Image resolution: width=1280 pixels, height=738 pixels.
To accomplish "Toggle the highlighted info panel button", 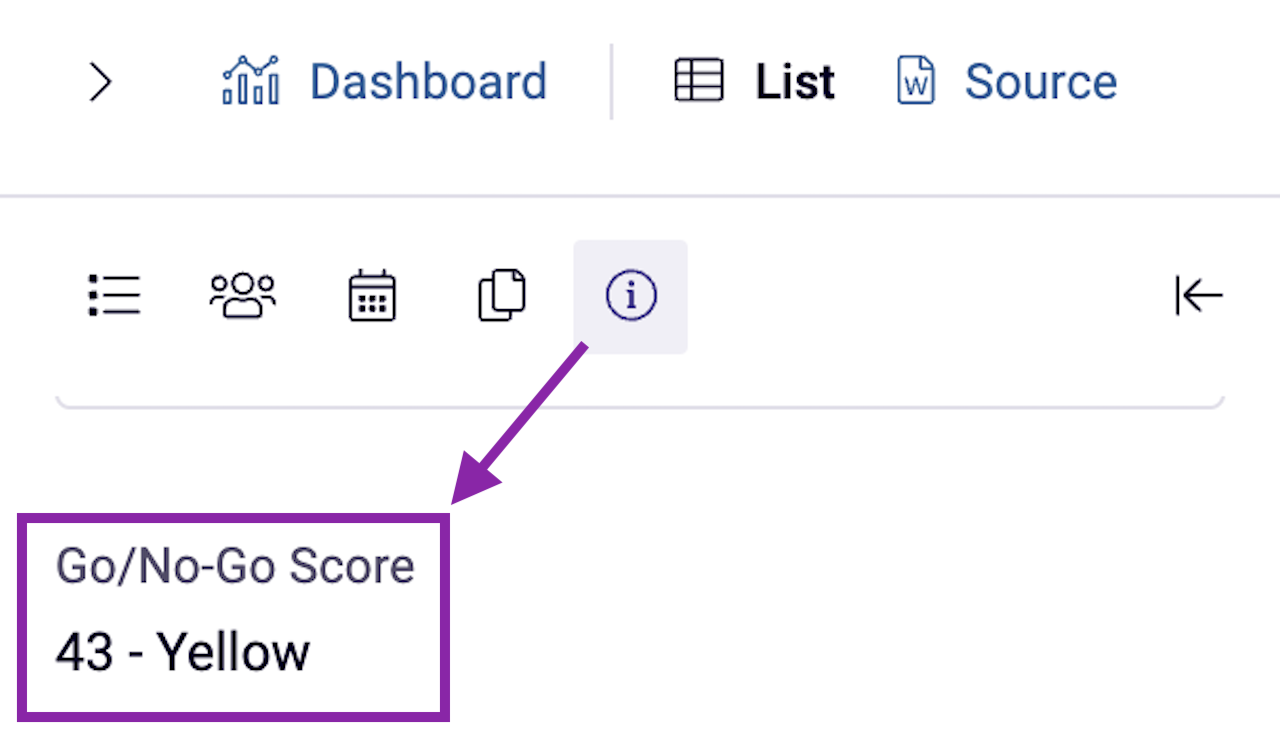I will pyautogui.click(x=631, y=295).
